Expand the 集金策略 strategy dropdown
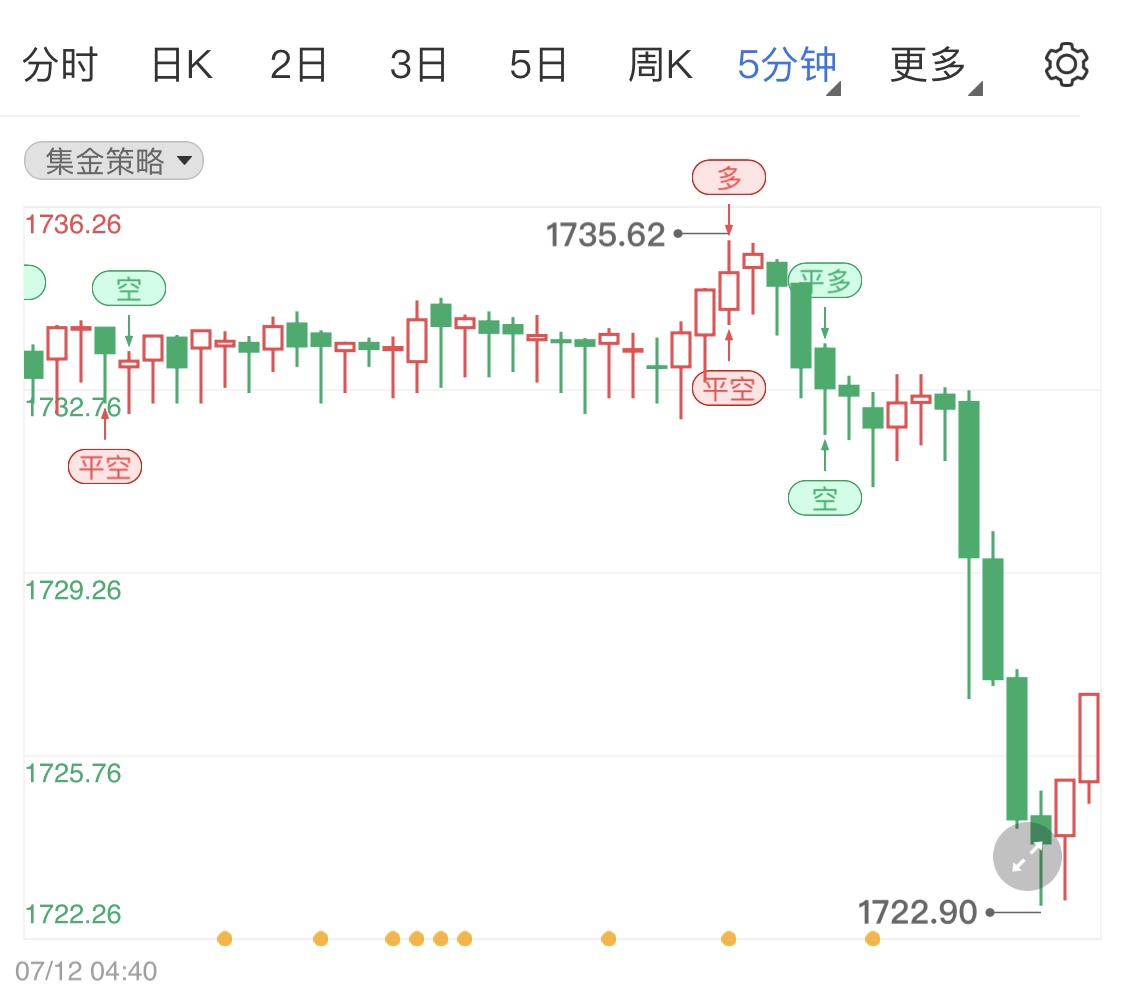Screen dimensions: 1125x992 coord(114,161)
